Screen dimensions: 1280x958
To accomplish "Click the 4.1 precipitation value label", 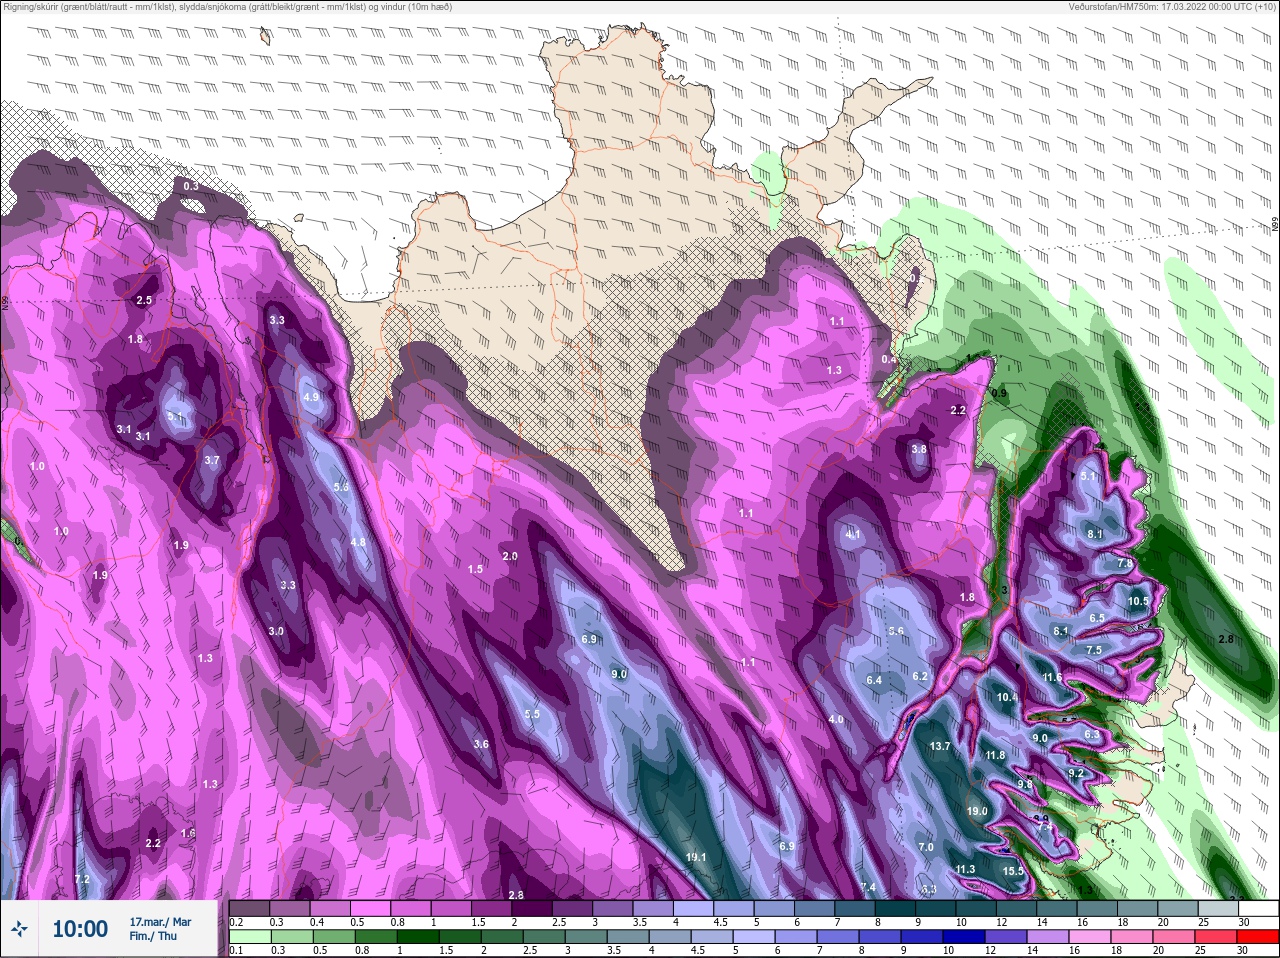I will 853,534.
